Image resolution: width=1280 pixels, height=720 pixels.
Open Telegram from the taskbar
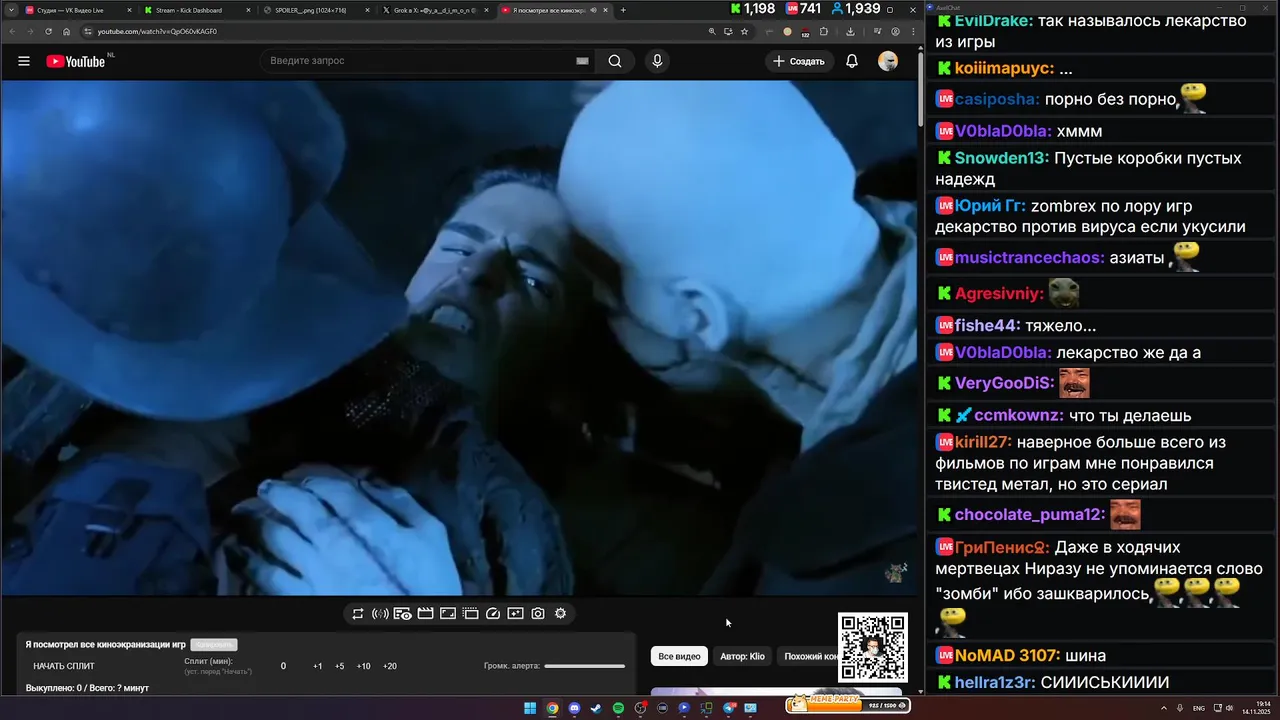point(729,708)
